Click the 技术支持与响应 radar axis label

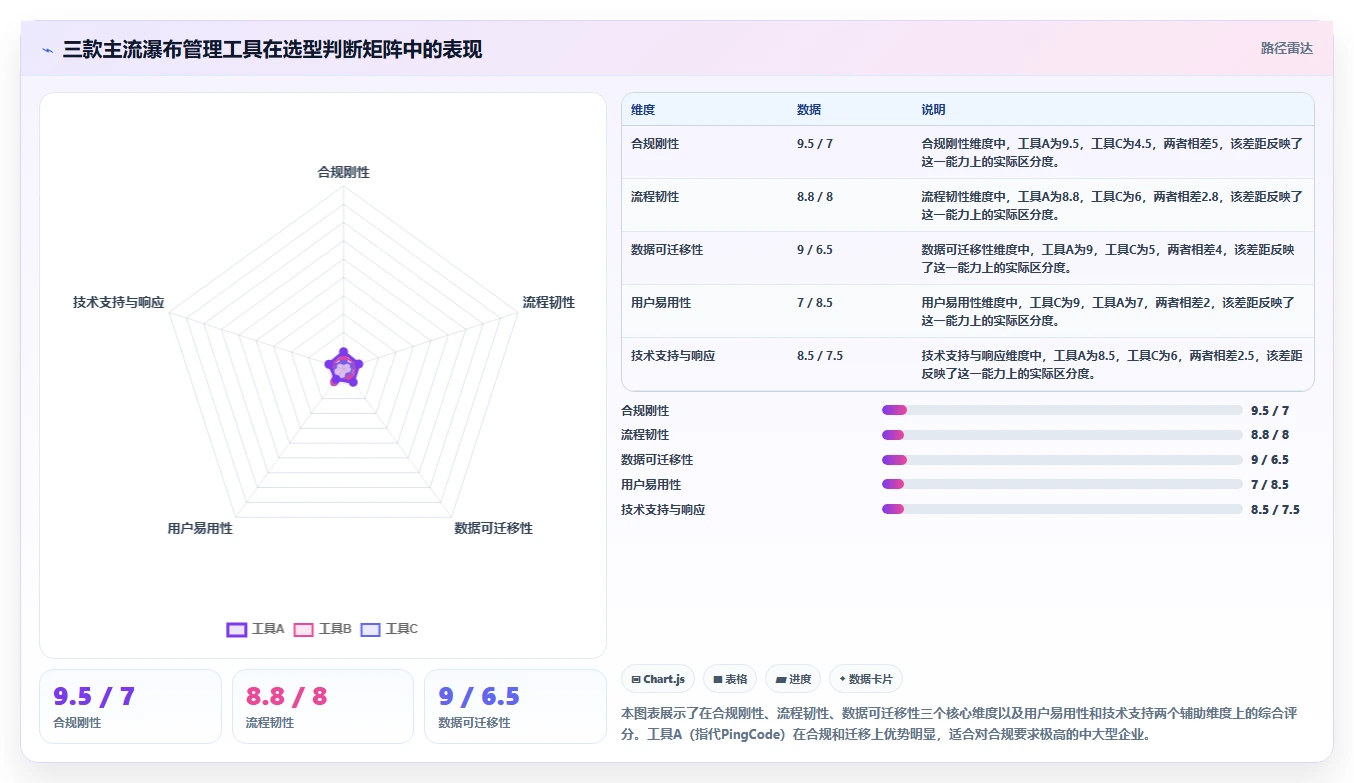click(118, 302)
